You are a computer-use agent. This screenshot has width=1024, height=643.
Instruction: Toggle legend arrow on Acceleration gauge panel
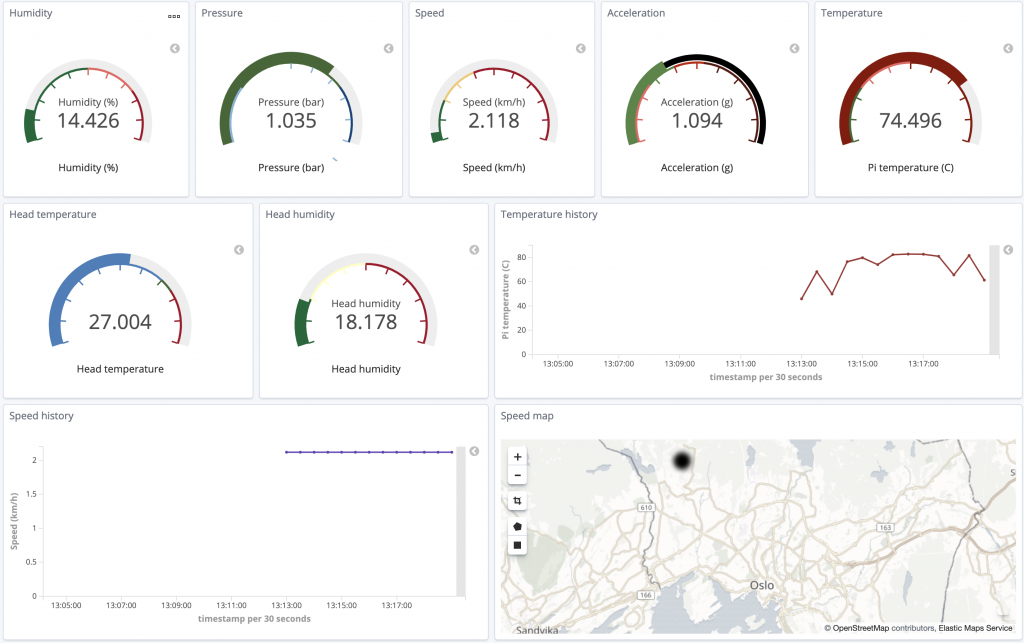click(x=794, y=48)
